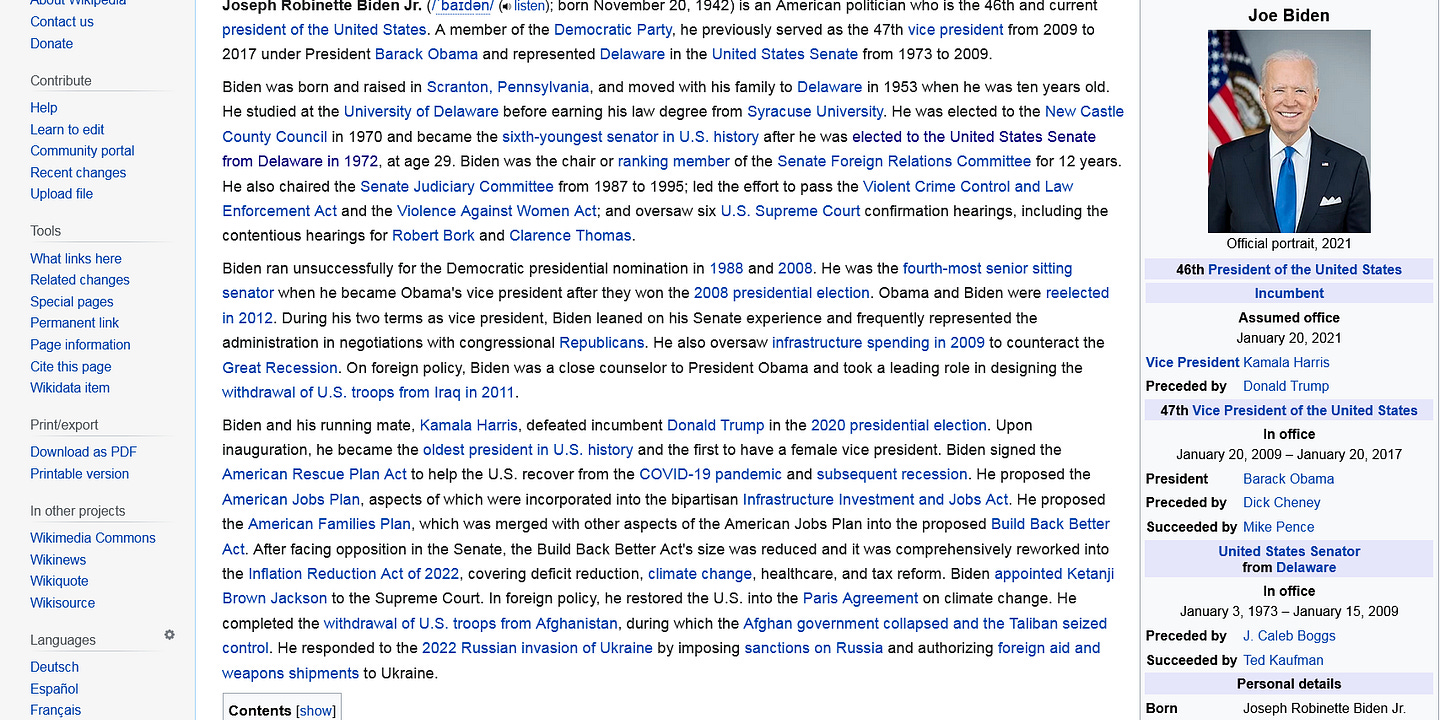Image resolution: width=1456 pixels, height=720 pixels.
Task: Open Paris Agreement link
Action: pyautogui.click(x=860, y=598)
